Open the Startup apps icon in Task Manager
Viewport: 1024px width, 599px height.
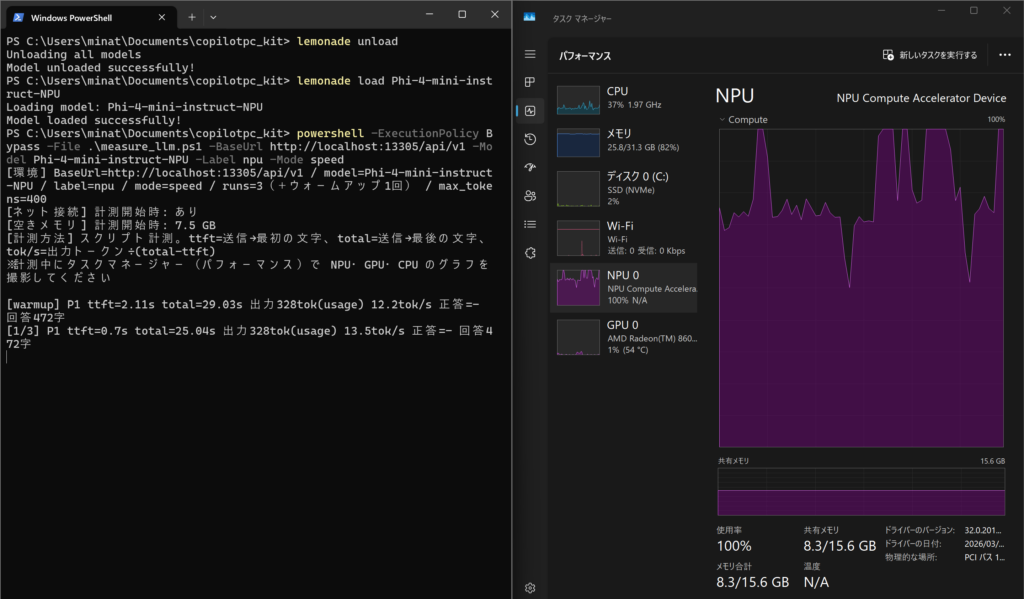click(530, 167)
